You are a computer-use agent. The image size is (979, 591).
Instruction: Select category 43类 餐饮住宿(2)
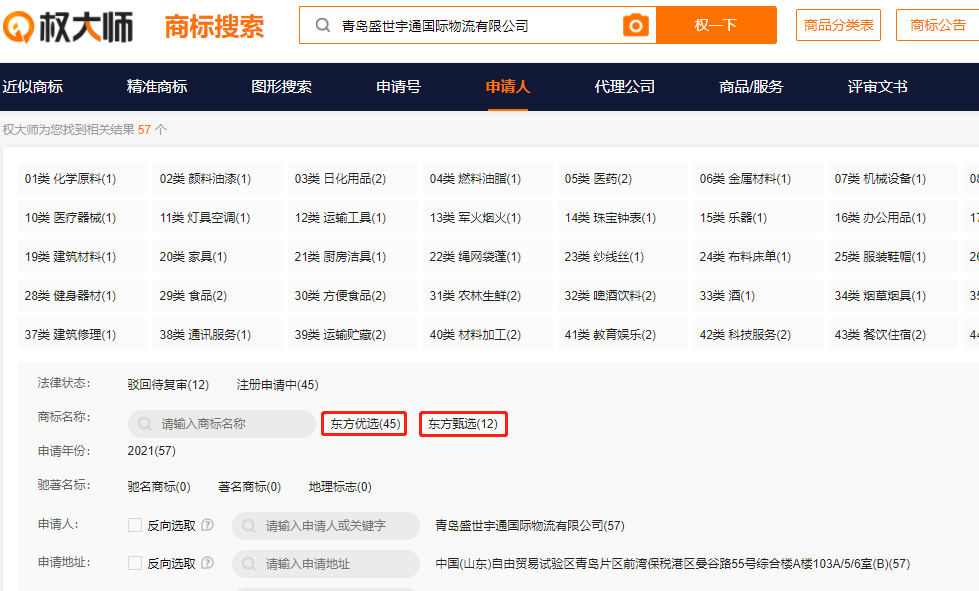click(893, 335)
